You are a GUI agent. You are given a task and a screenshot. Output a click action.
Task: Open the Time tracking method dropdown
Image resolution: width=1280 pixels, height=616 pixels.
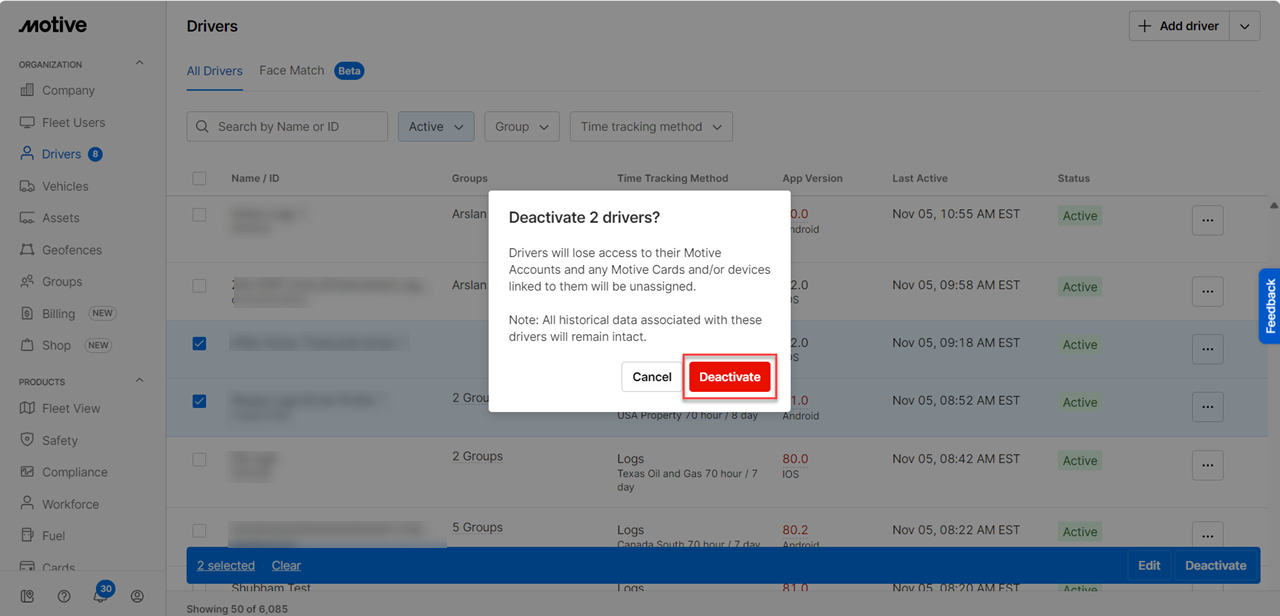651,127
